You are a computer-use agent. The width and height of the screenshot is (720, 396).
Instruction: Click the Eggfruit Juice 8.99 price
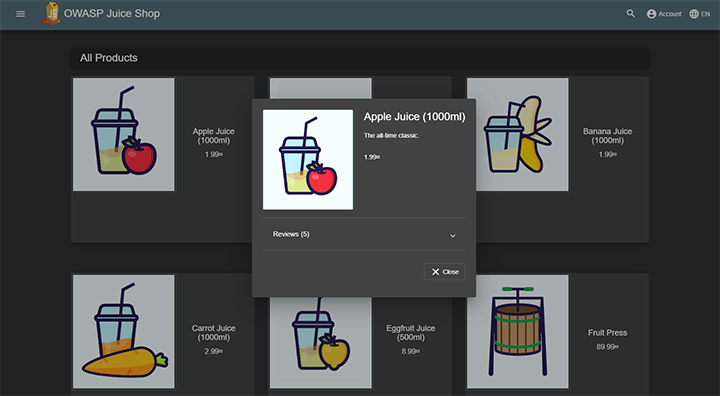(411, 351)
